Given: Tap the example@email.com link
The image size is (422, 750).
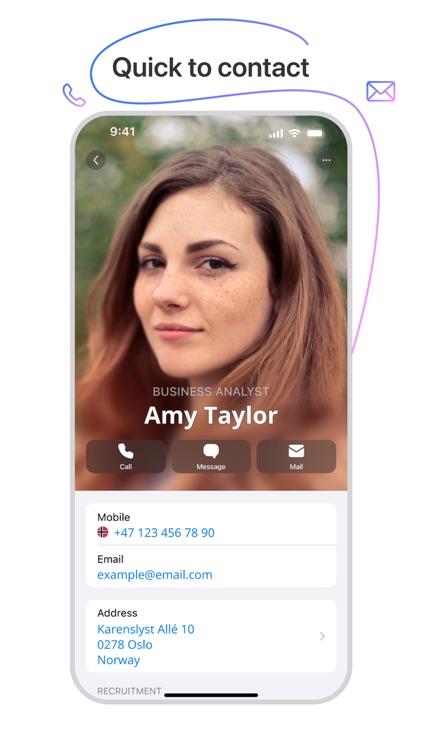Looking at the screenshot, I should click(155, 574).
